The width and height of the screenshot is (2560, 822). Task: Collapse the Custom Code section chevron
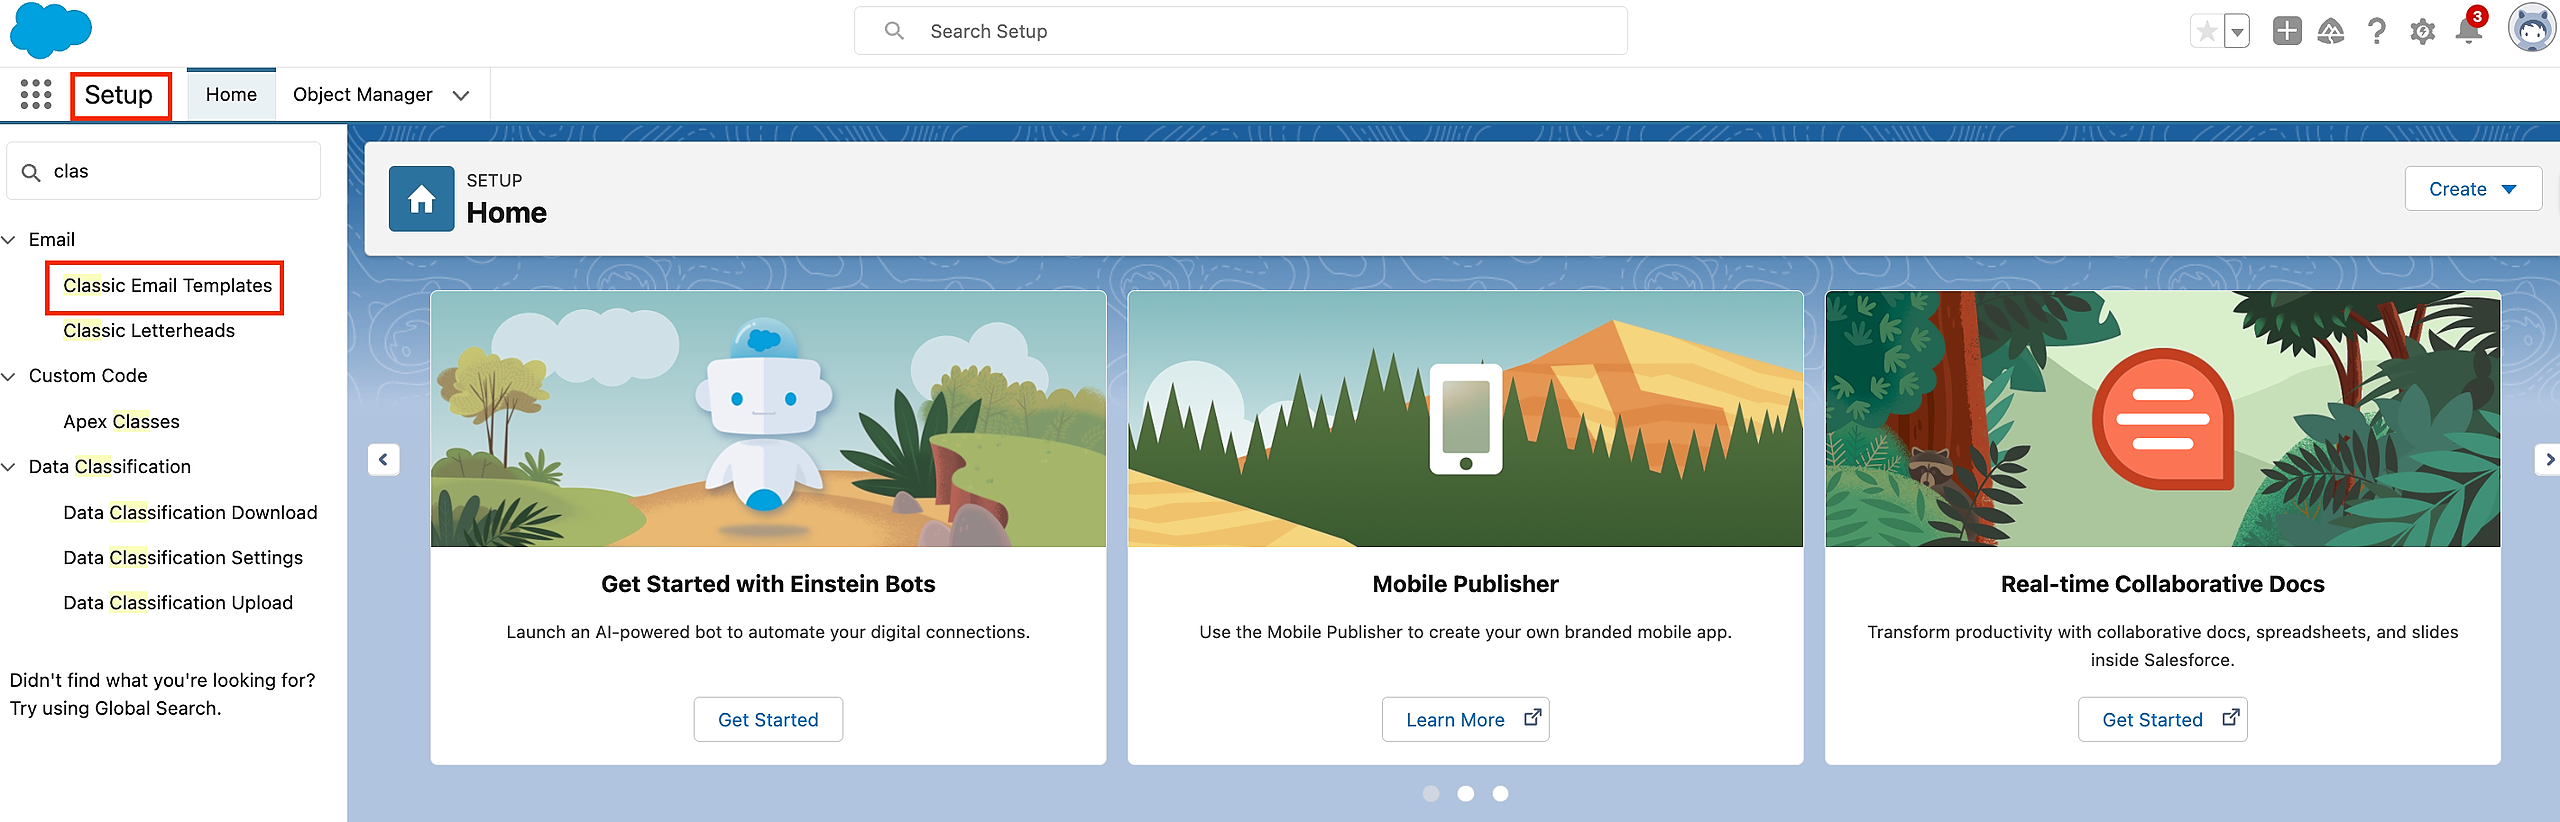tap(9, 376)
